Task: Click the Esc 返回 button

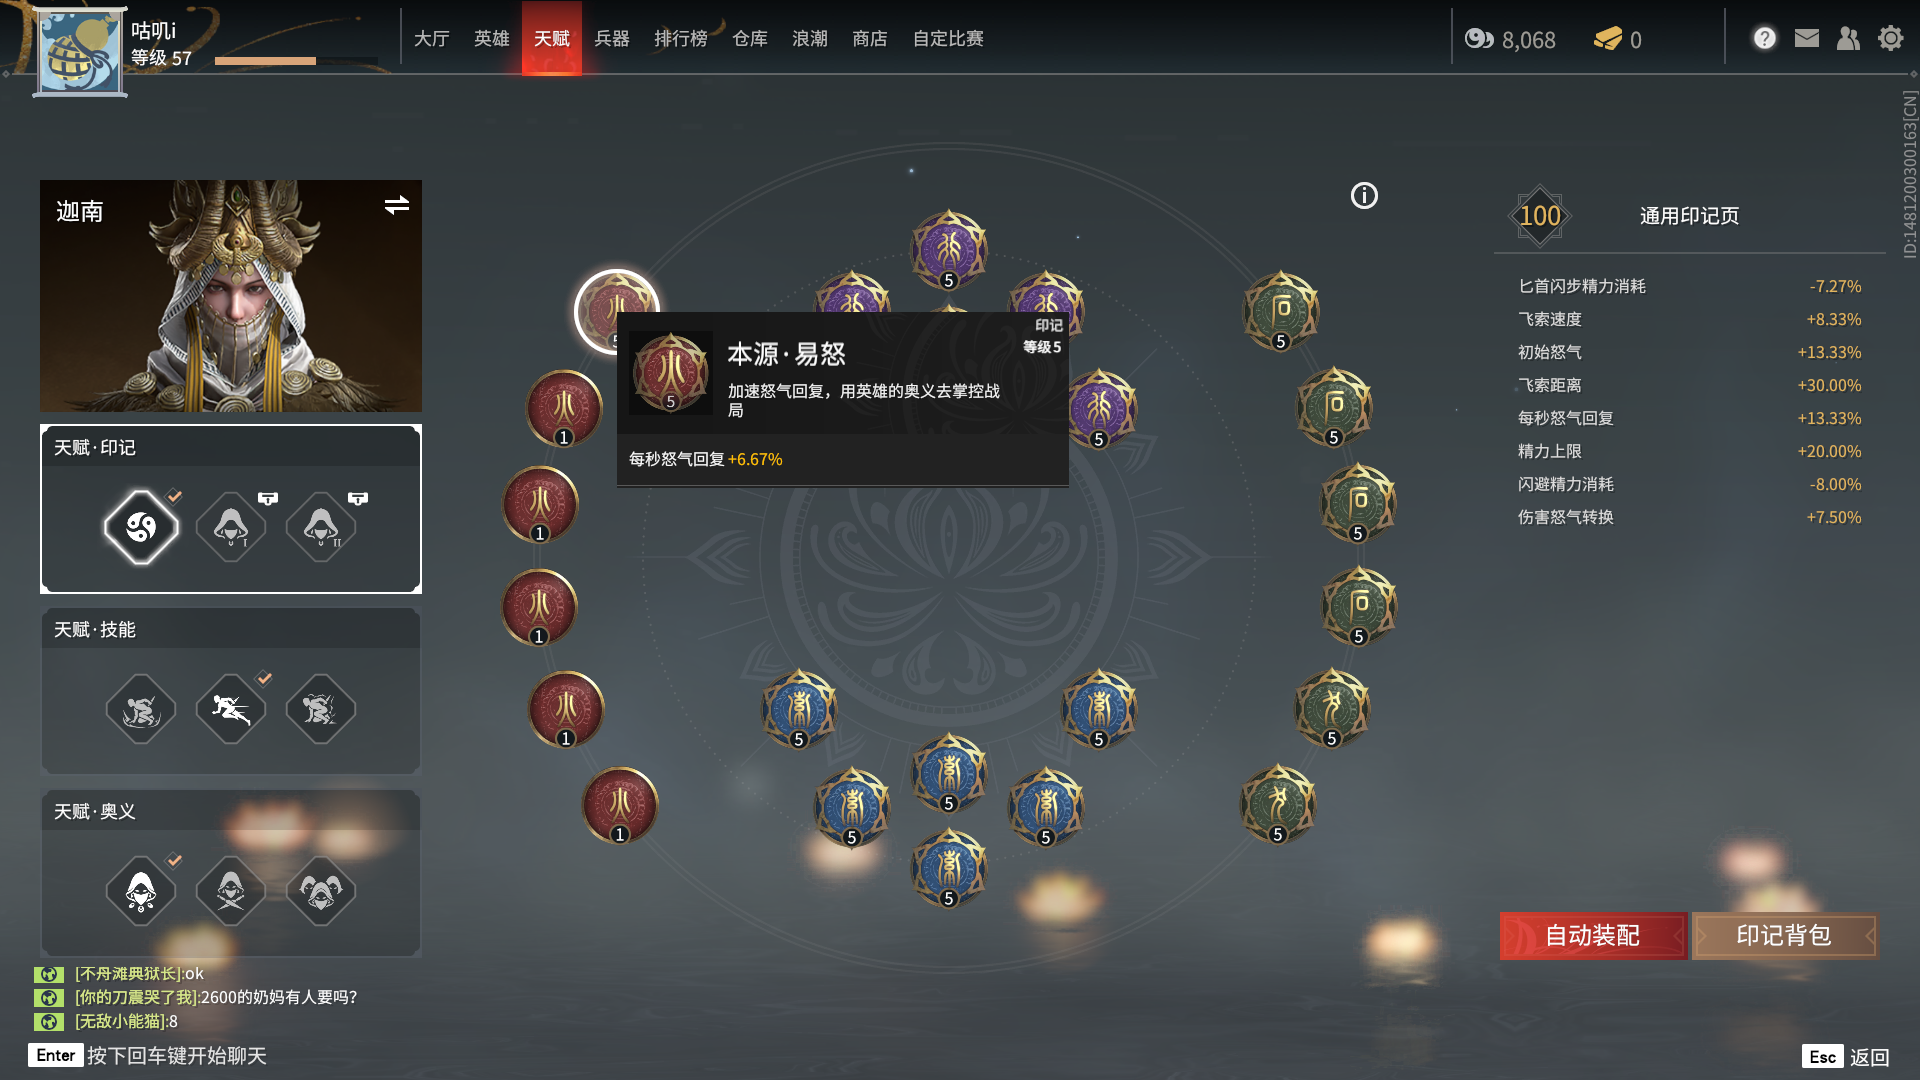Action: (x=1846, y=1057)
